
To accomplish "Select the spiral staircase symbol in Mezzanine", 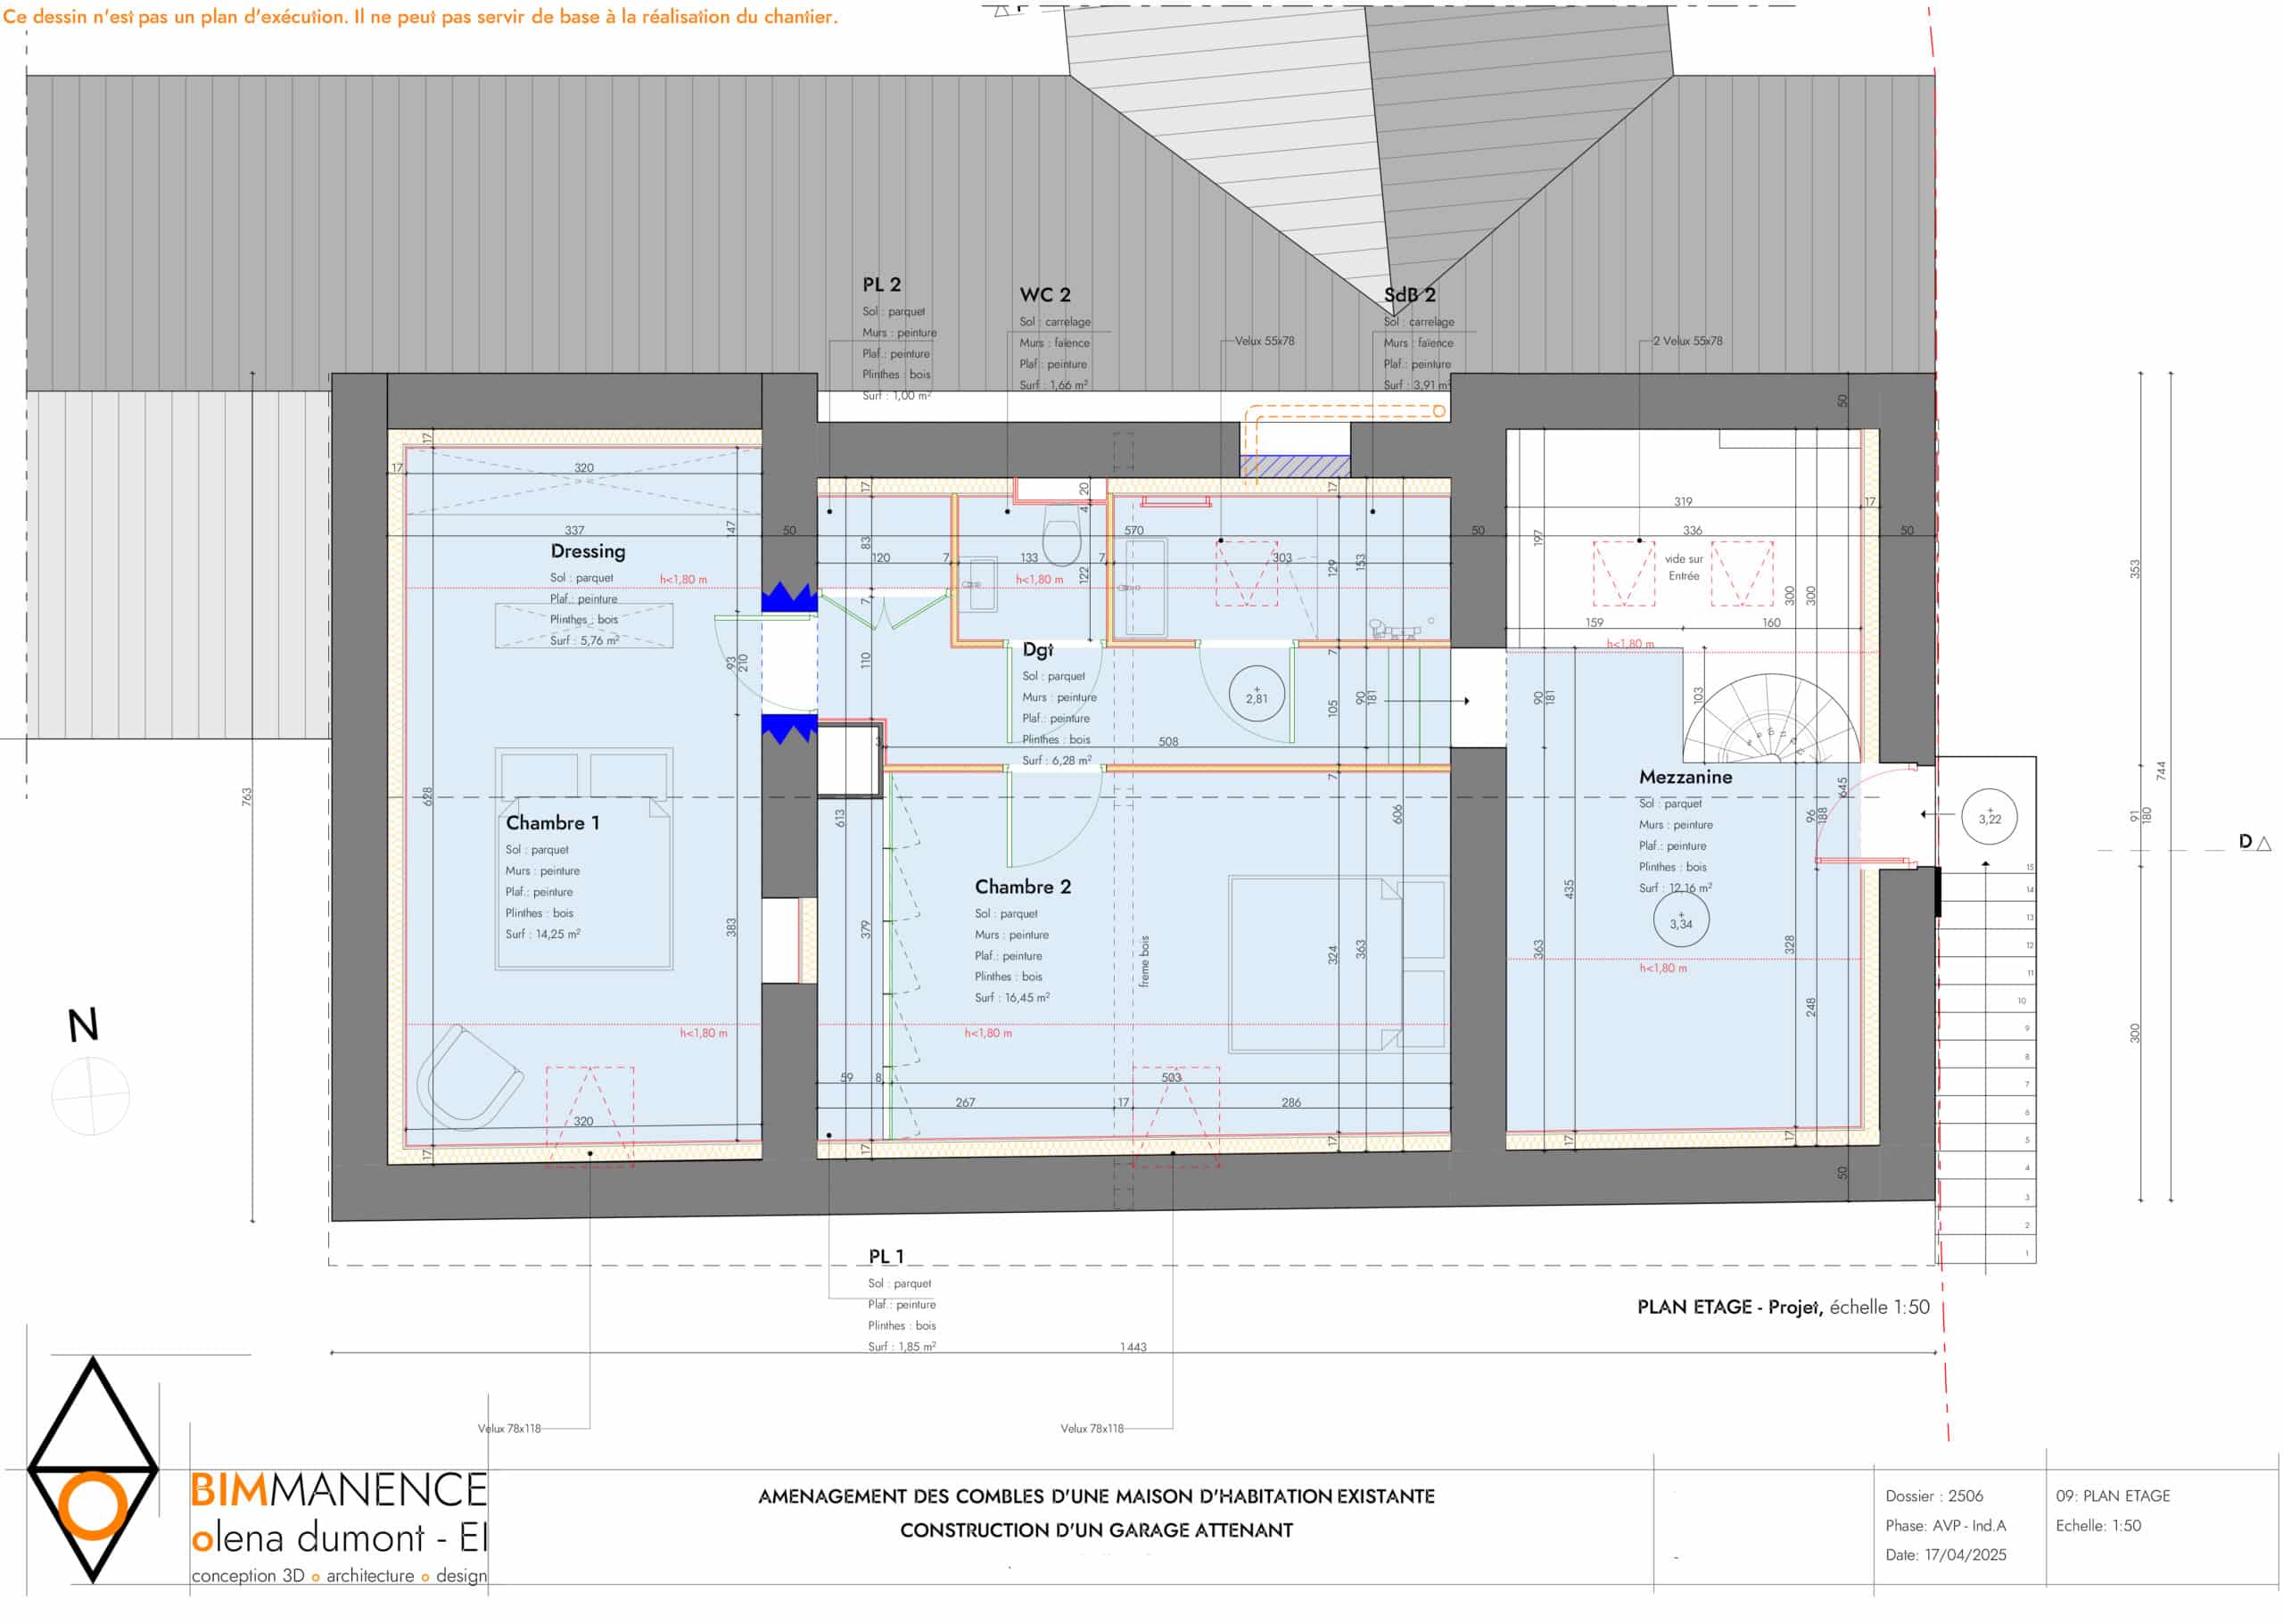I will [x=1771, y=718].
